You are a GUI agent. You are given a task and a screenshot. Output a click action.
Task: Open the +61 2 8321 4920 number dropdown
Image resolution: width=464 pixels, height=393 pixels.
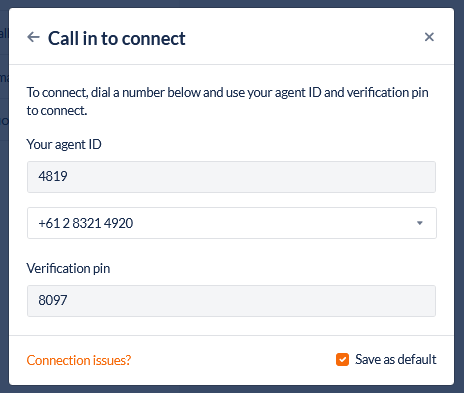pyautogui.click(x=232, y=223)
